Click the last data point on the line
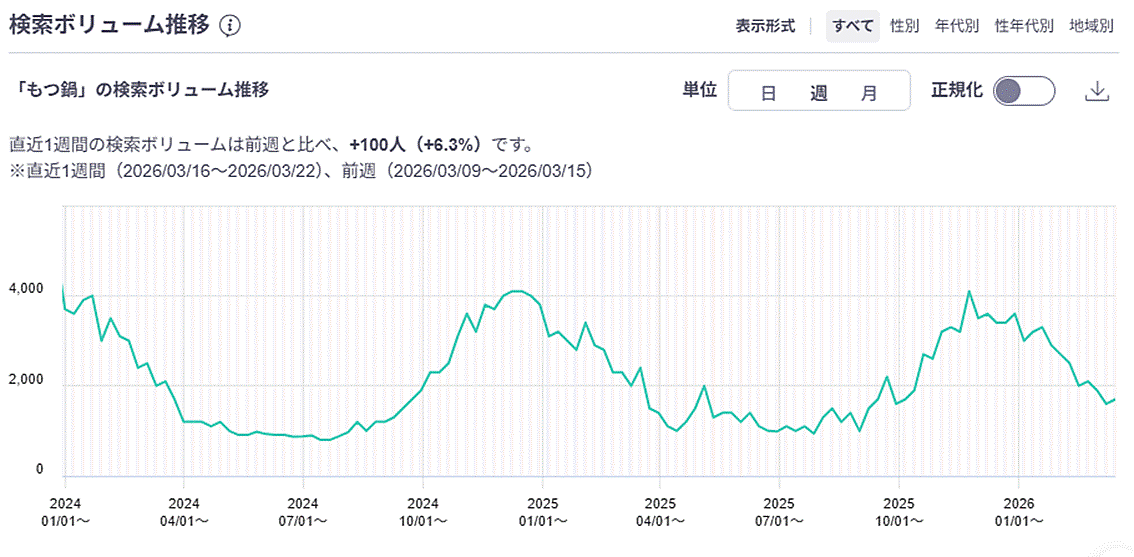 (x=1115, y=399)
